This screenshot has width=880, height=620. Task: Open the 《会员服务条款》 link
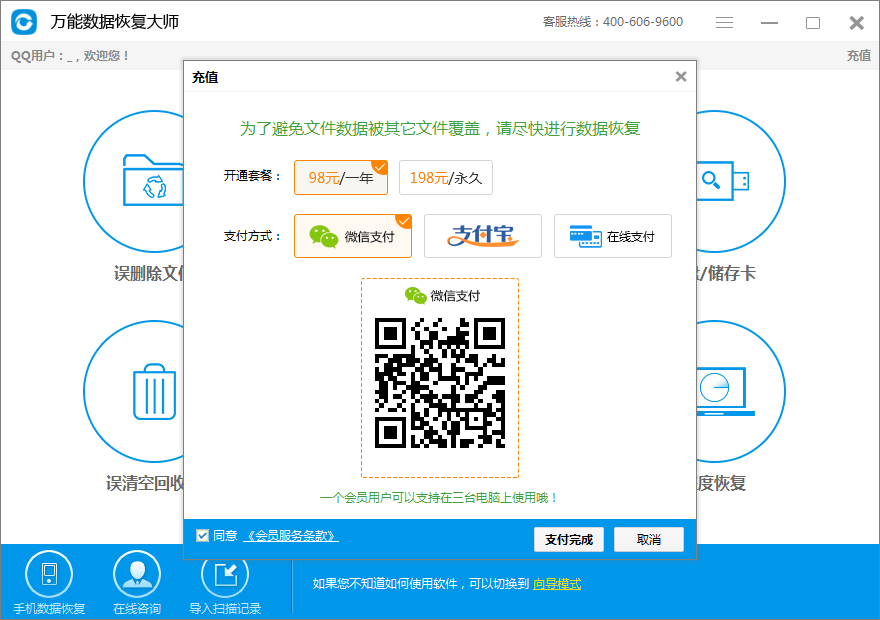(x=291, y=536)
